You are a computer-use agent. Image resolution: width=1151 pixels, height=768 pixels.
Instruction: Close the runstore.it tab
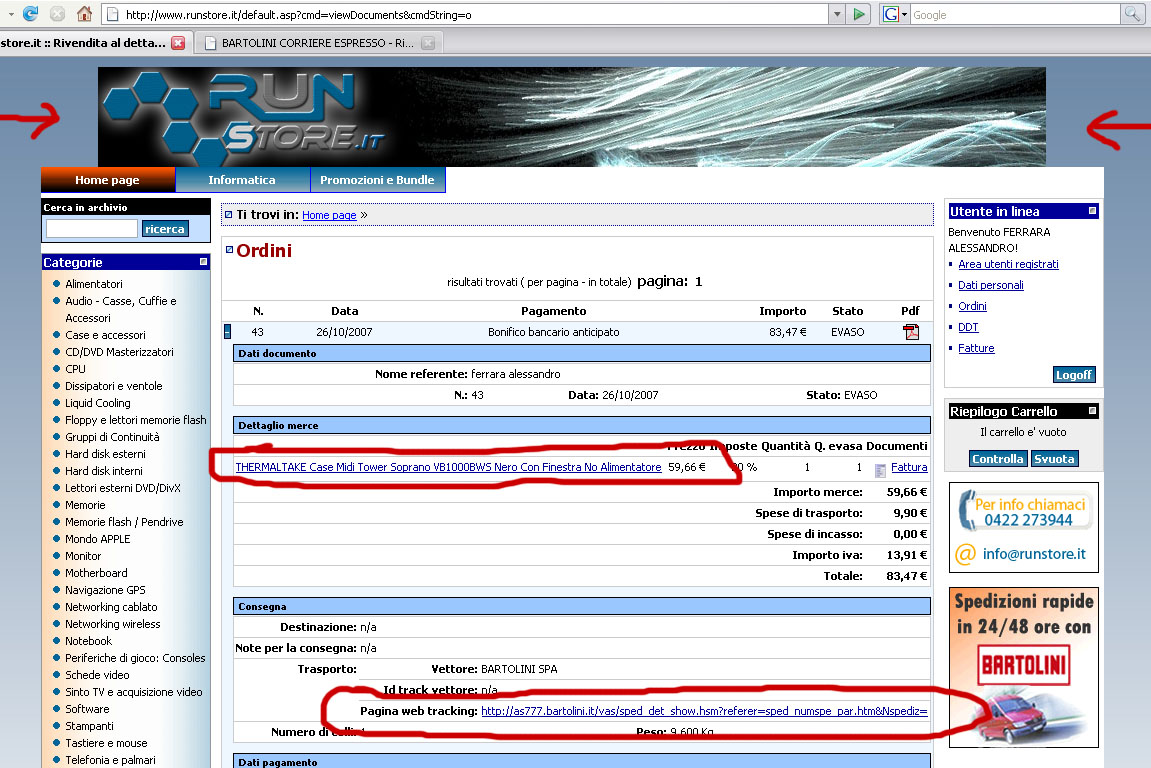pos(178,43)
